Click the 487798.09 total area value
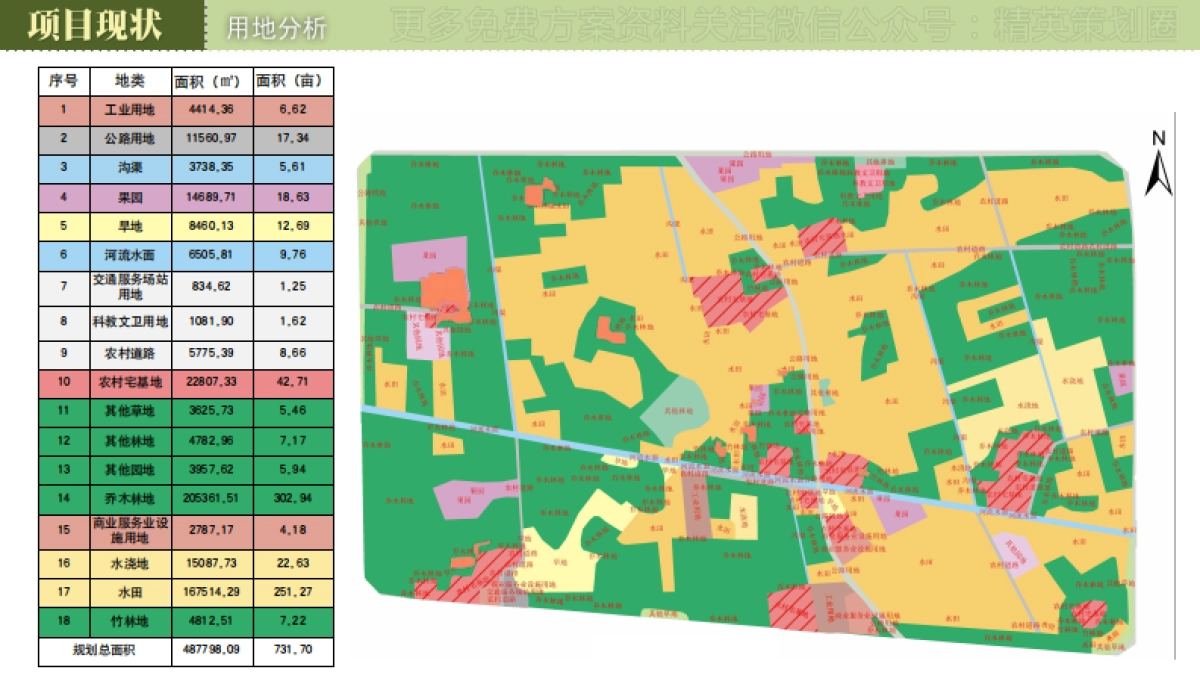 point(212,650)
